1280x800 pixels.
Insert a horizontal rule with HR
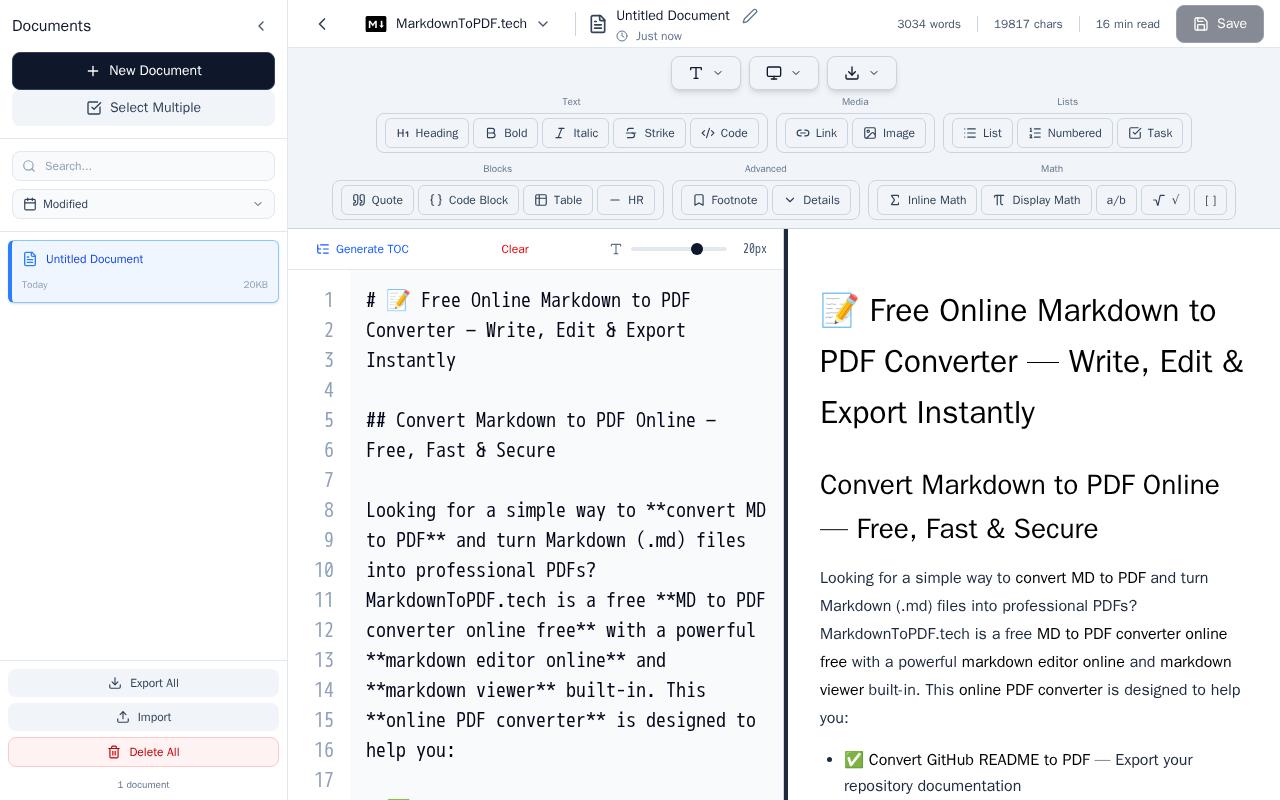[x=626, y=200]
